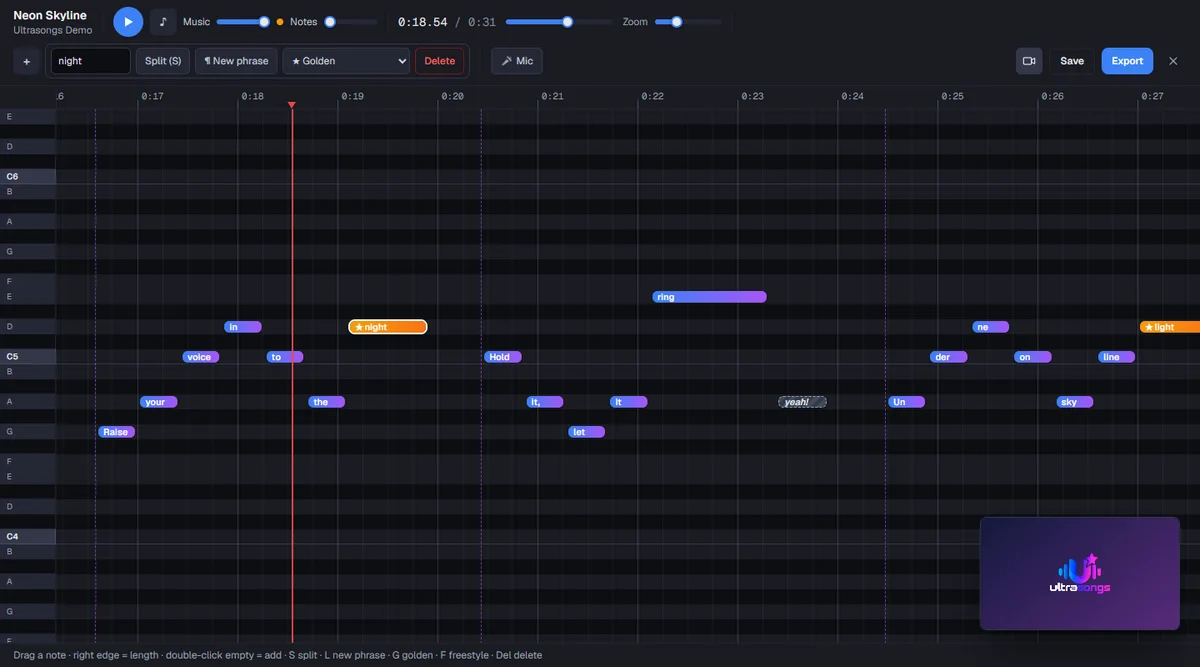Select the 'line' note
This screenshot has height=667, width=1200.
coord(1116,357)
